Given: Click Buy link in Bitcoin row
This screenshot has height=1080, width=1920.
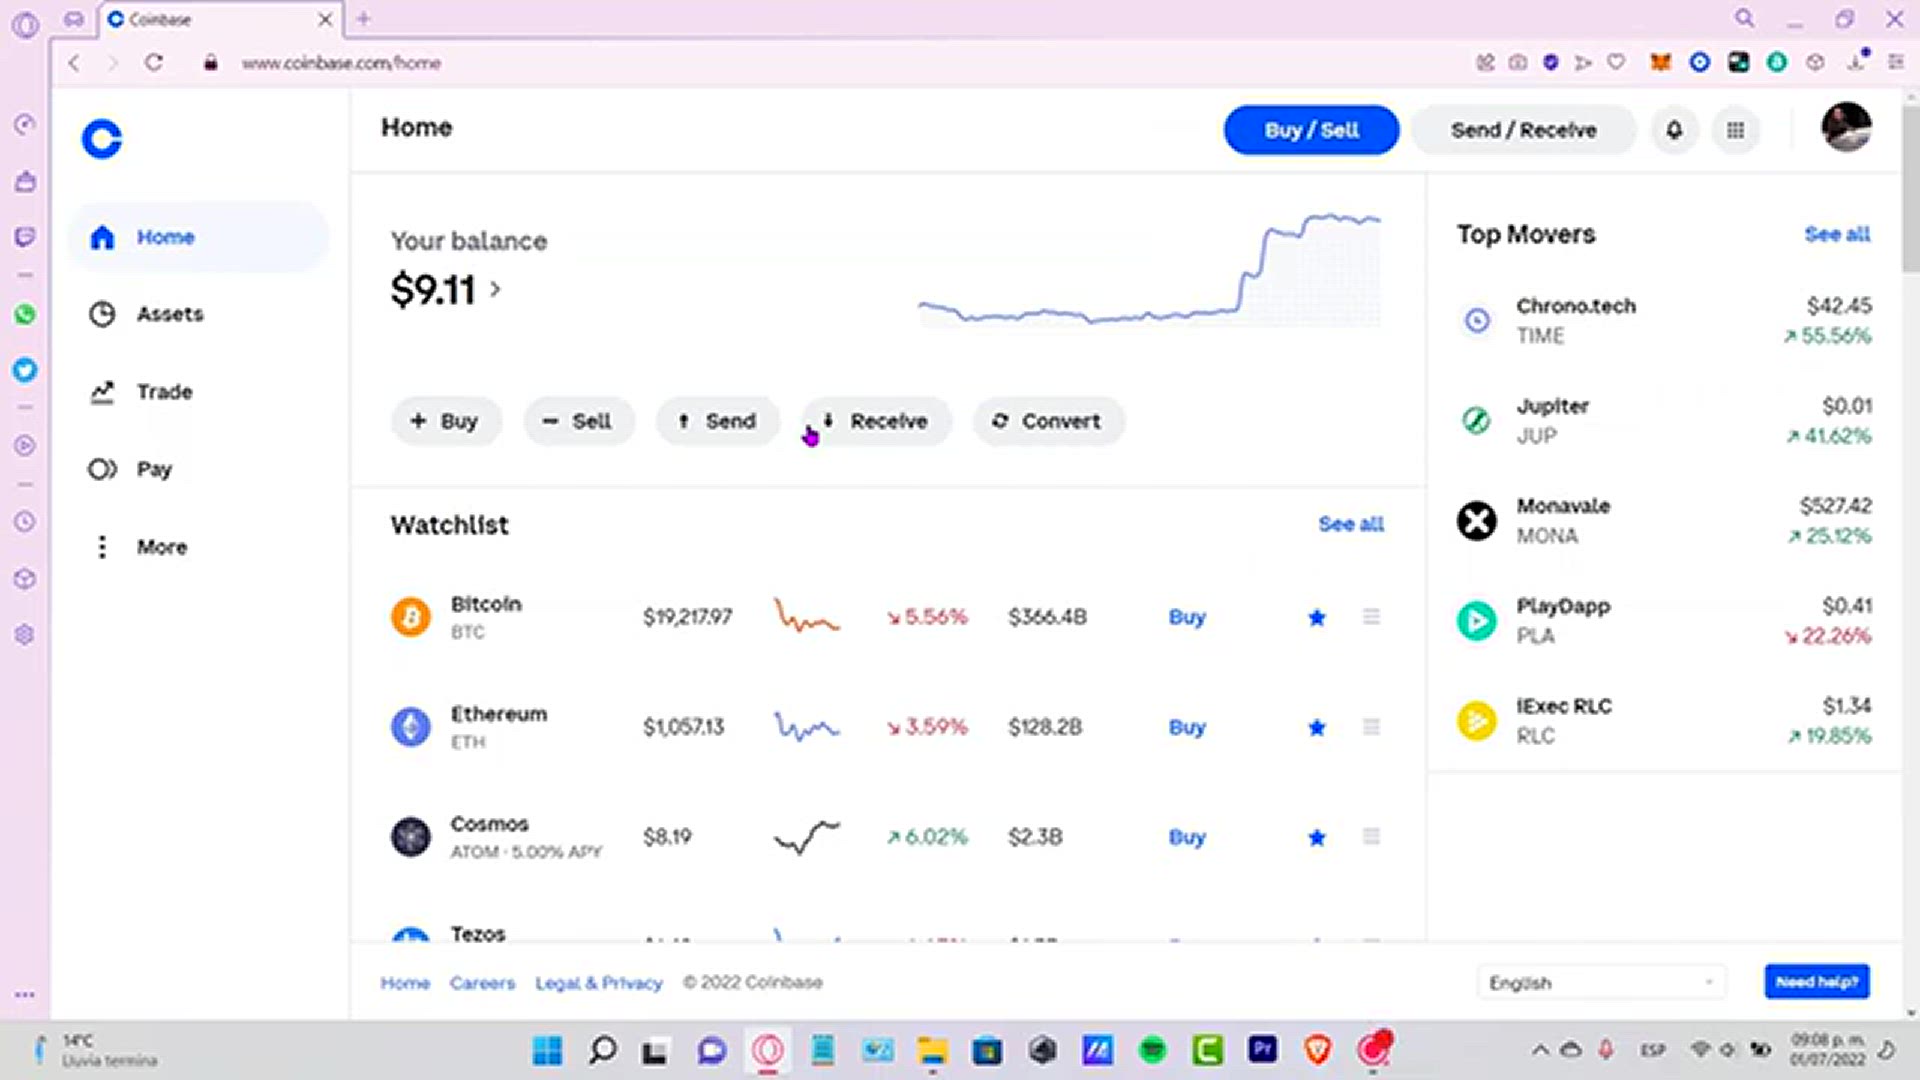Looking at the screenshot, I should 1187,617.
